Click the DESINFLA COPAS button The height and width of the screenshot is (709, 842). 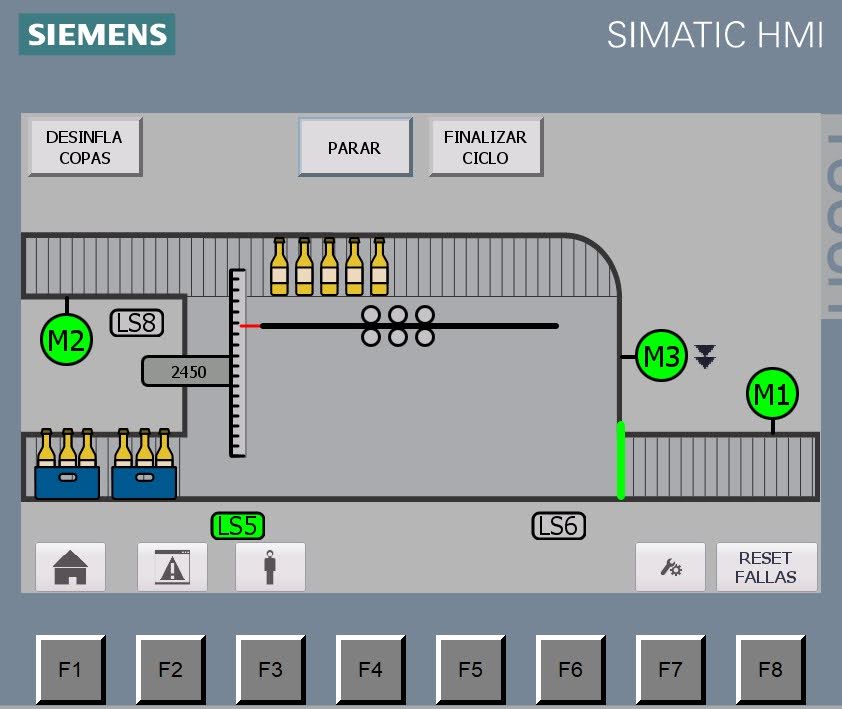tap(85, 147)
